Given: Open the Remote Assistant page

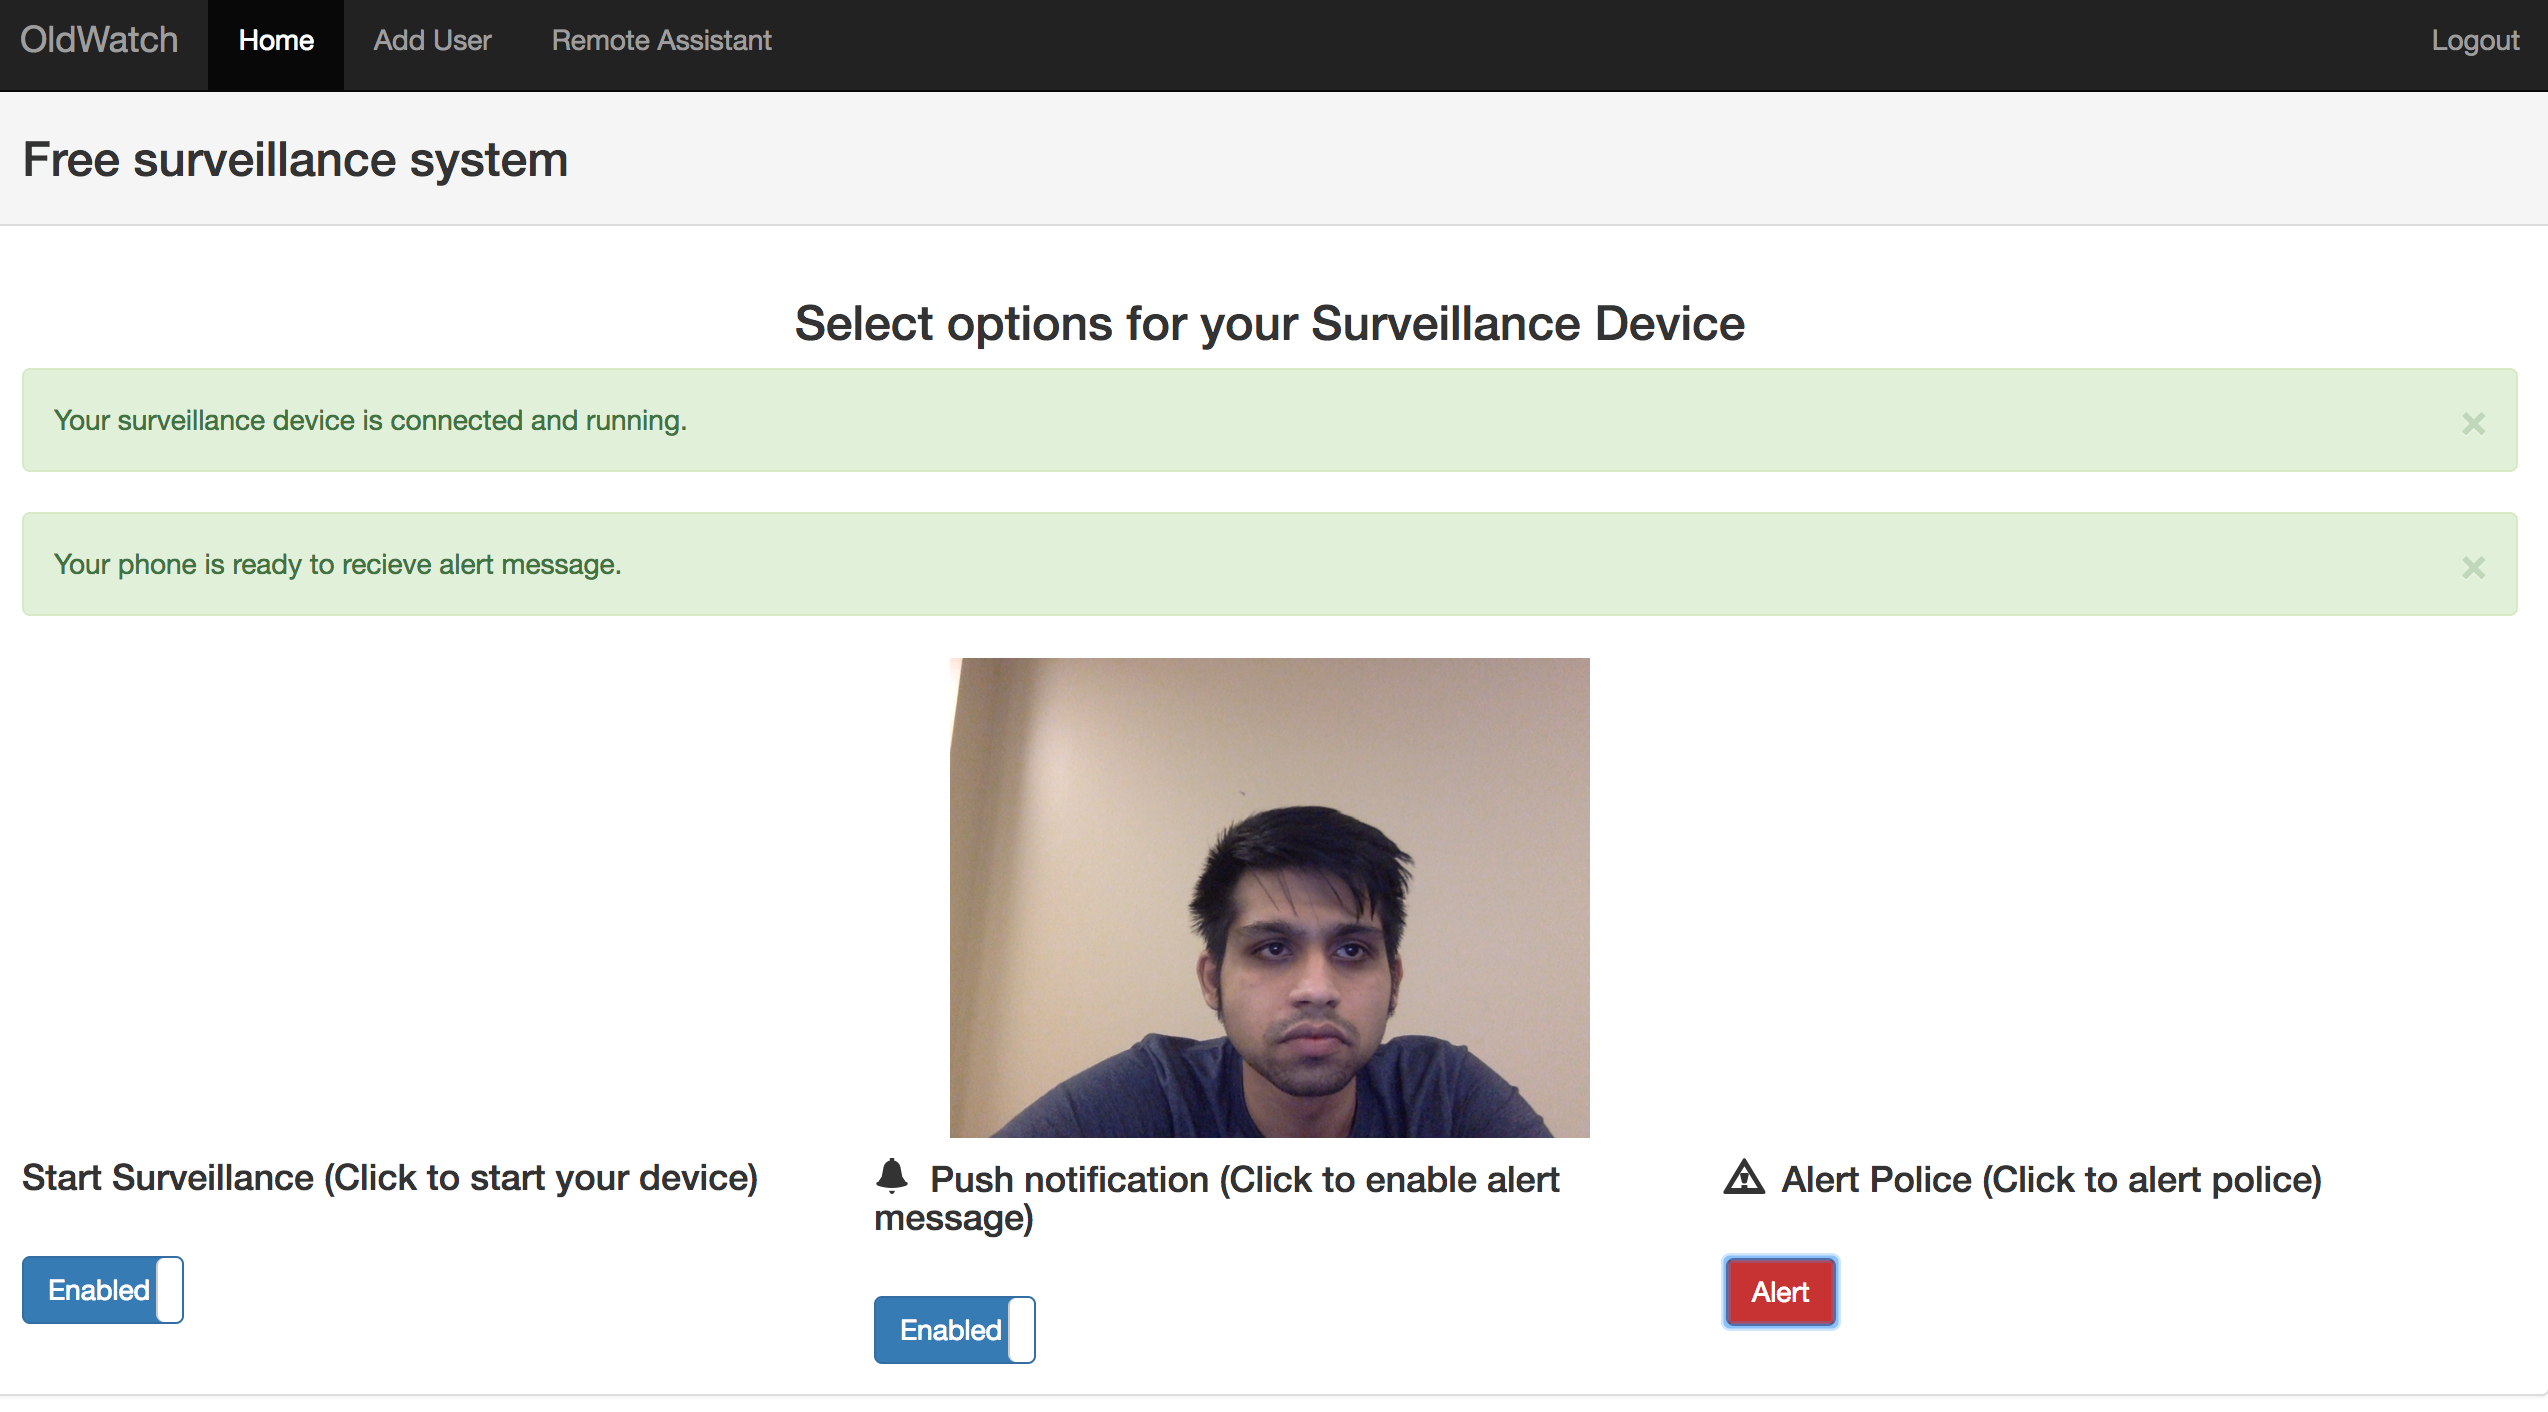Looking at the screenshot, I should tap(661, 41).
